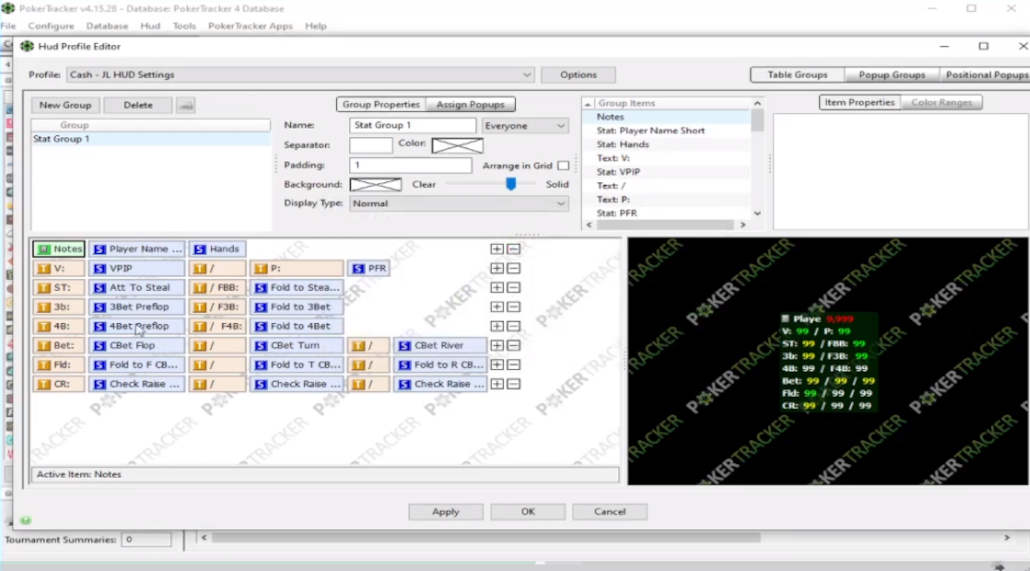Click the Cancel button
Screen dimensions: 1030x571
coord(610,512)
